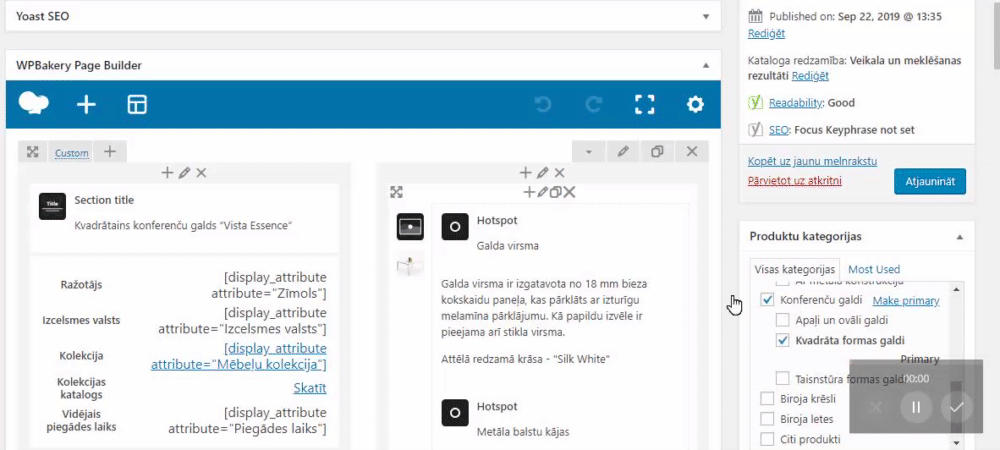Click the Atjaunināt update button
Screen dimensions: 1000x450
tap(930, 182)
